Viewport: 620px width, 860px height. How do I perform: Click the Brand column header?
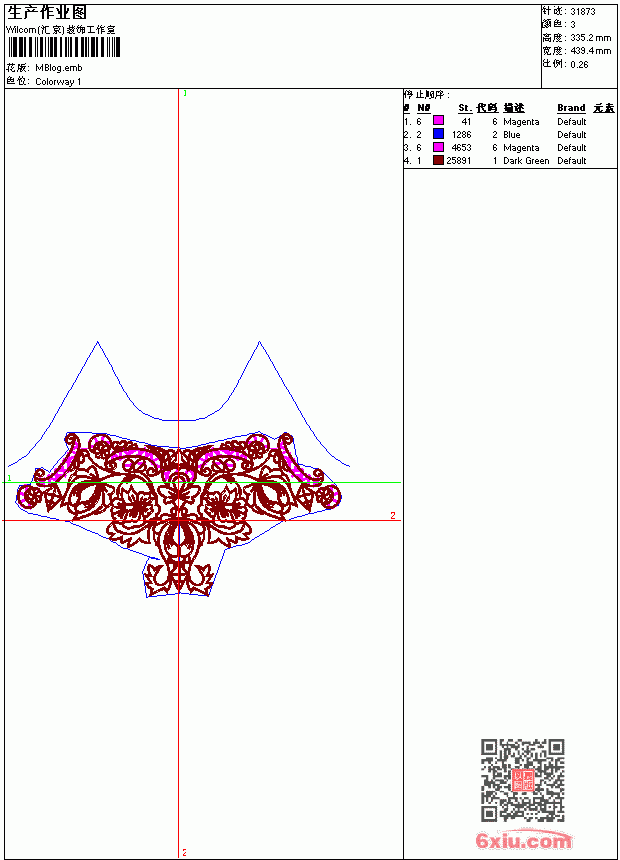point(571,108)
